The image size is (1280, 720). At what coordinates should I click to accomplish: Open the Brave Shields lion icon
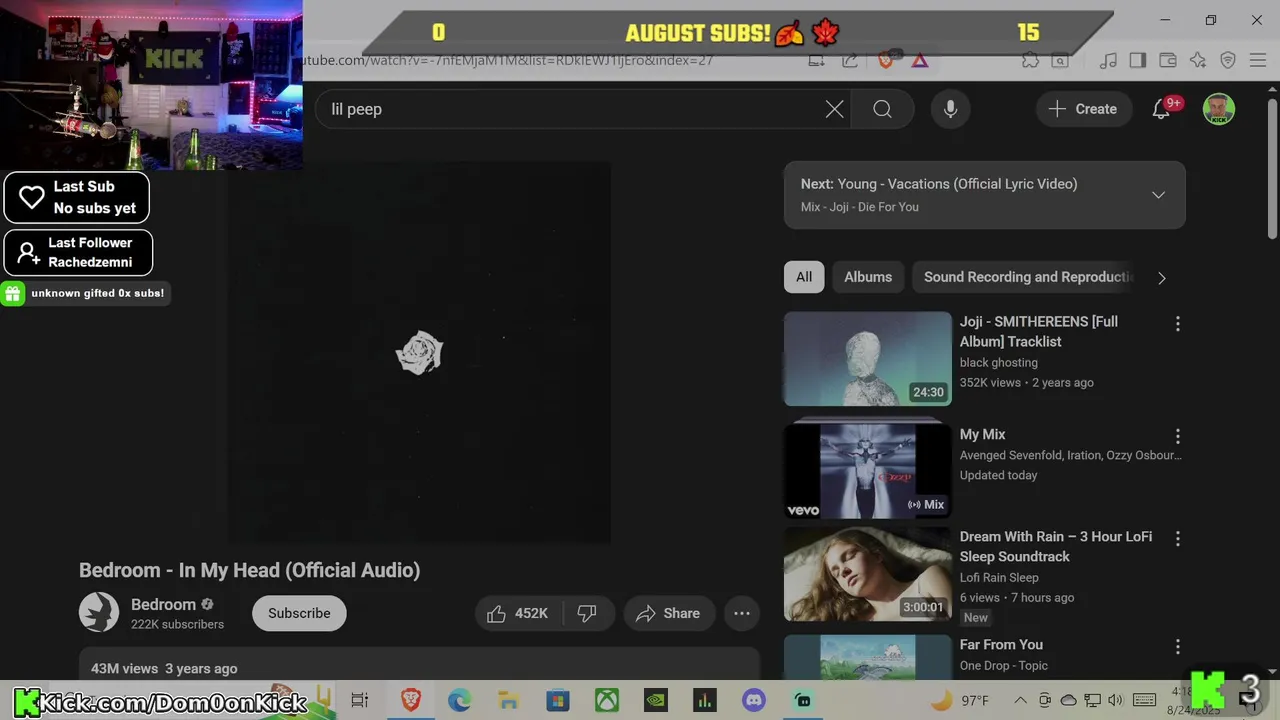(885, 60)
